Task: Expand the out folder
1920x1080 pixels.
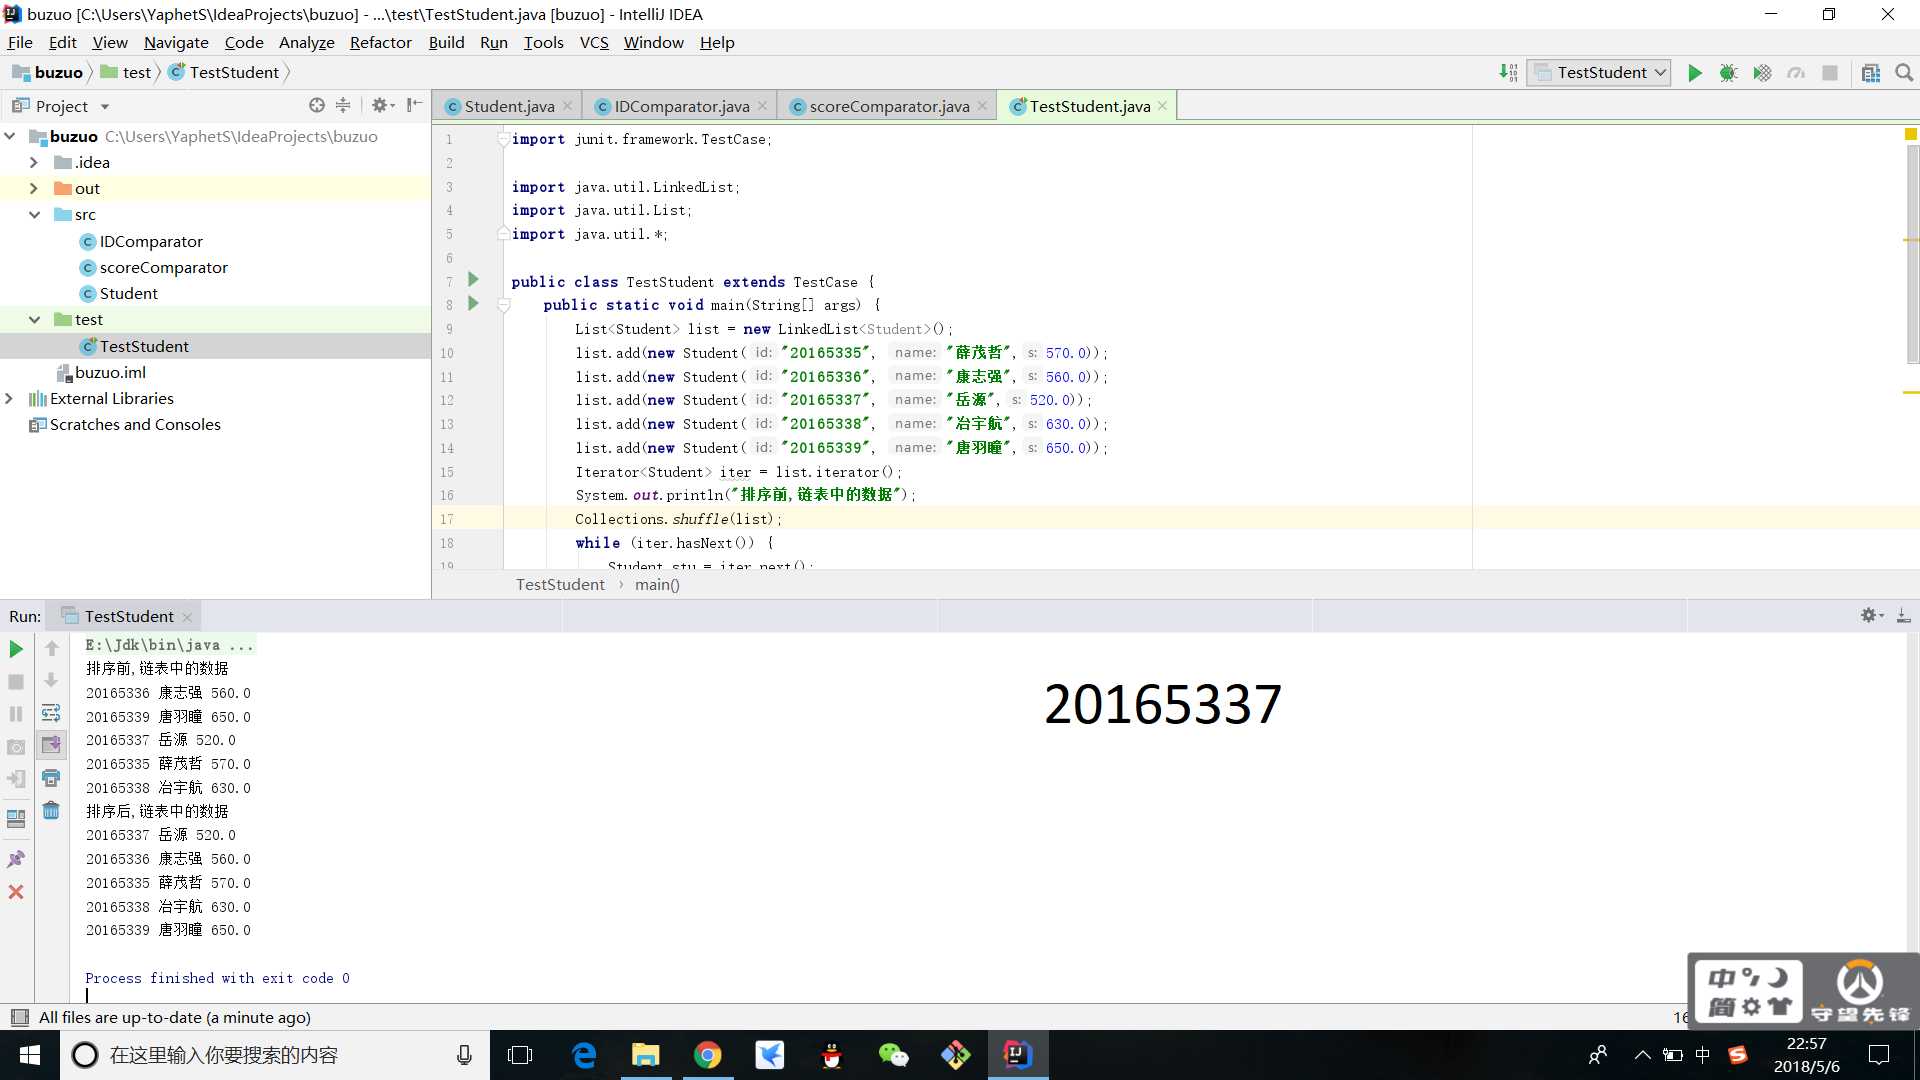Action: coord(34,188)
